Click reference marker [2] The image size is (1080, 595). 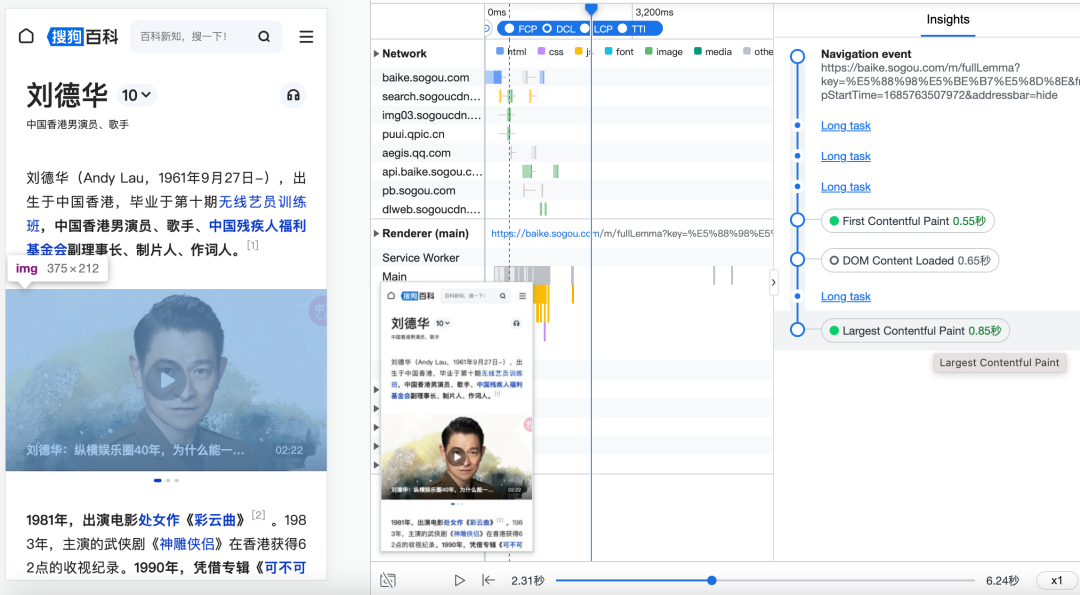click(258, 515)
